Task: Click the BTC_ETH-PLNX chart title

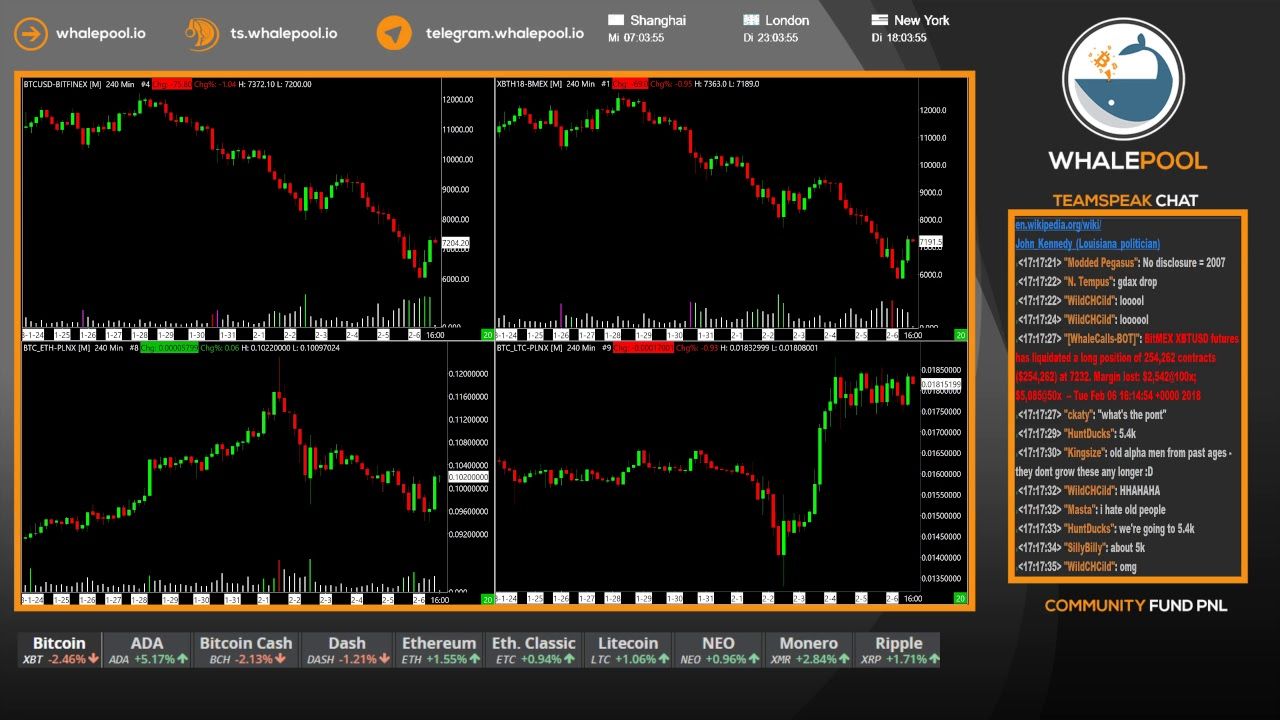Action: [x=57, y=348]
